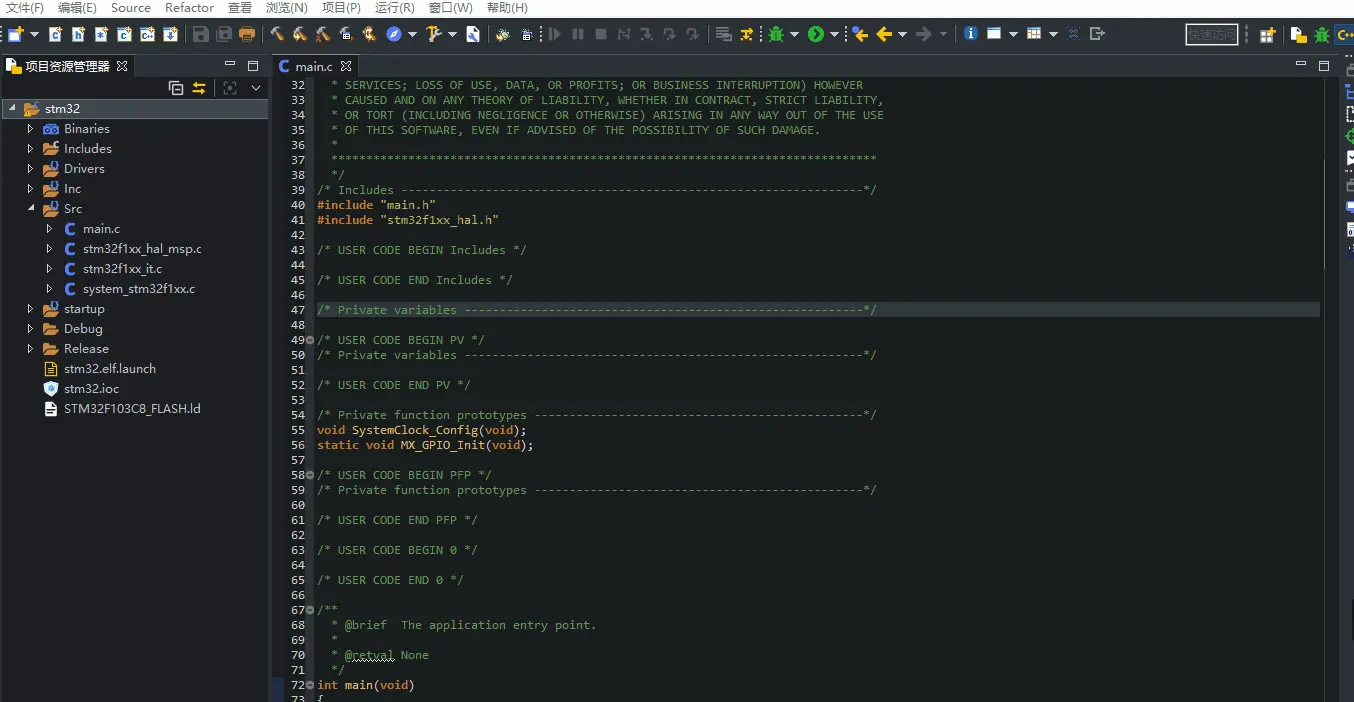Select main.c in project tree
Image resolution: width=1354 pixels, height=702 pixels.
coord(101,228)
